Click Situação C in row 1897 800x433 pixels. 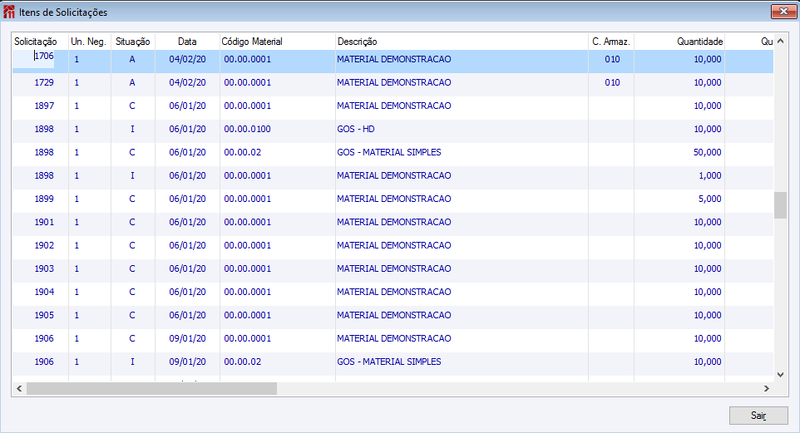[x=132, y=106]
